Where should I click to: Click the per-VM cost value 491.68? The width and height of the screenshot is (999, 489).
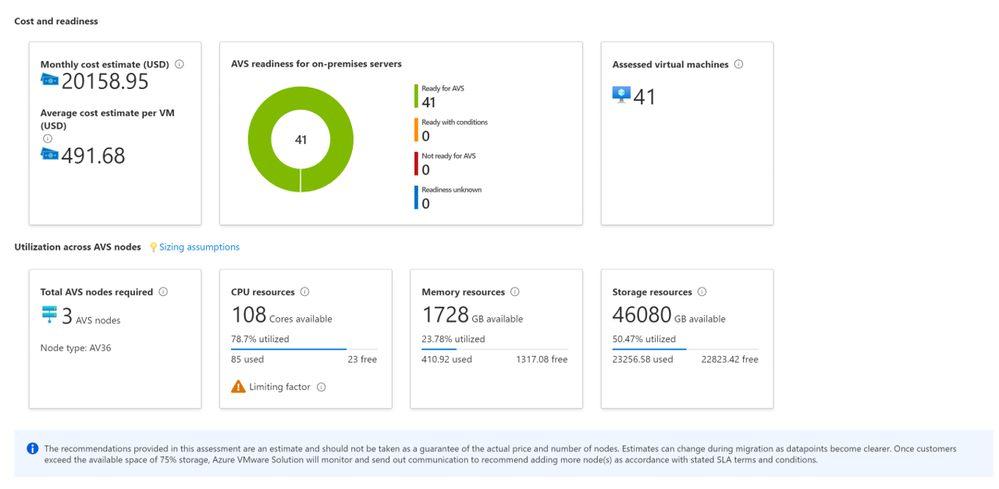tap(93, 155)
